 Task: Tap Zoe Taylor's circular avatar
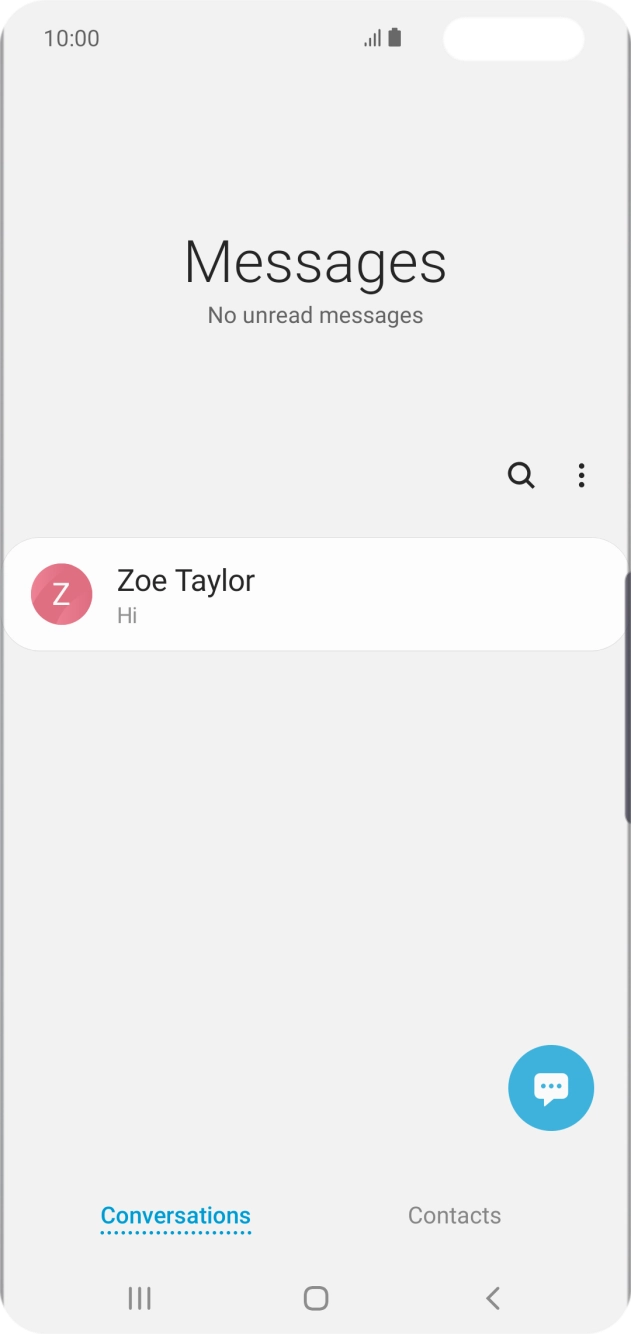pos(60,594)
